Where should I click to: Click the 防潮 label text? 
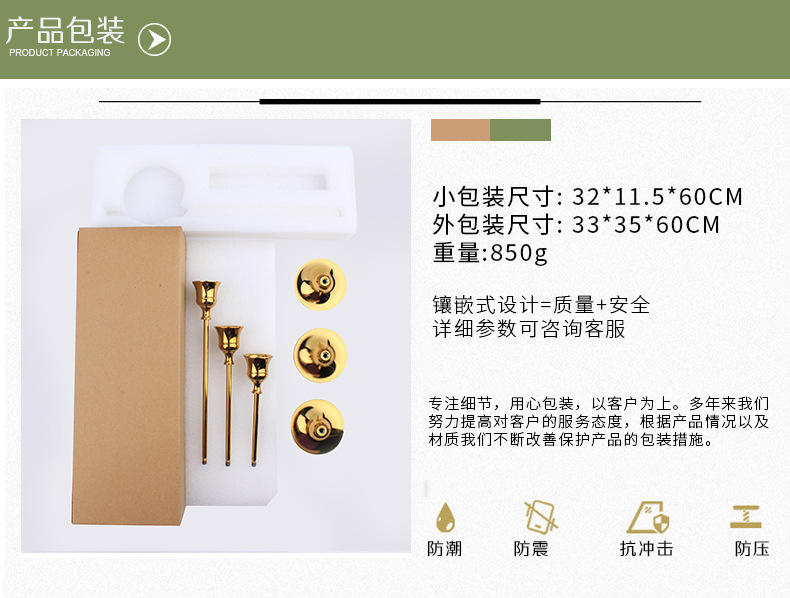pyautogui.click(x=444, y=548)
